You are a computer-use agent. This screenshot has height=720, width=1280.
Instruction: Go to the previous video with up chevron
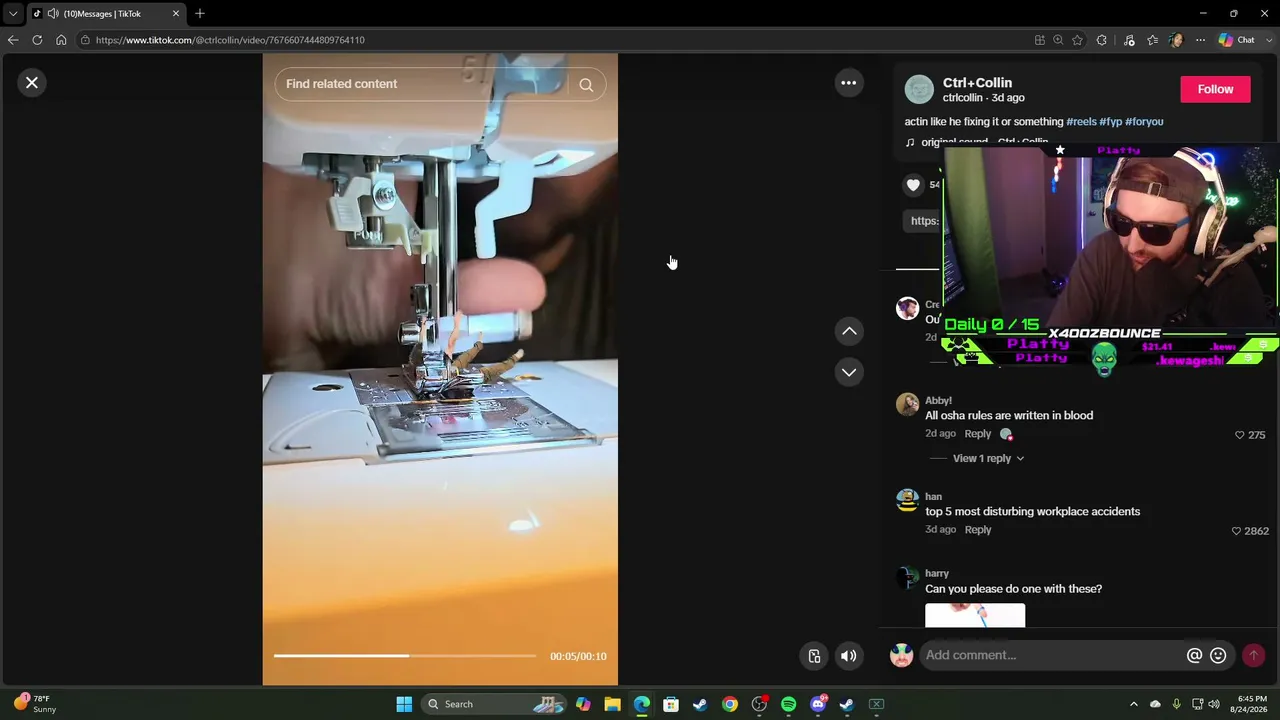click(x=849, y=331)
